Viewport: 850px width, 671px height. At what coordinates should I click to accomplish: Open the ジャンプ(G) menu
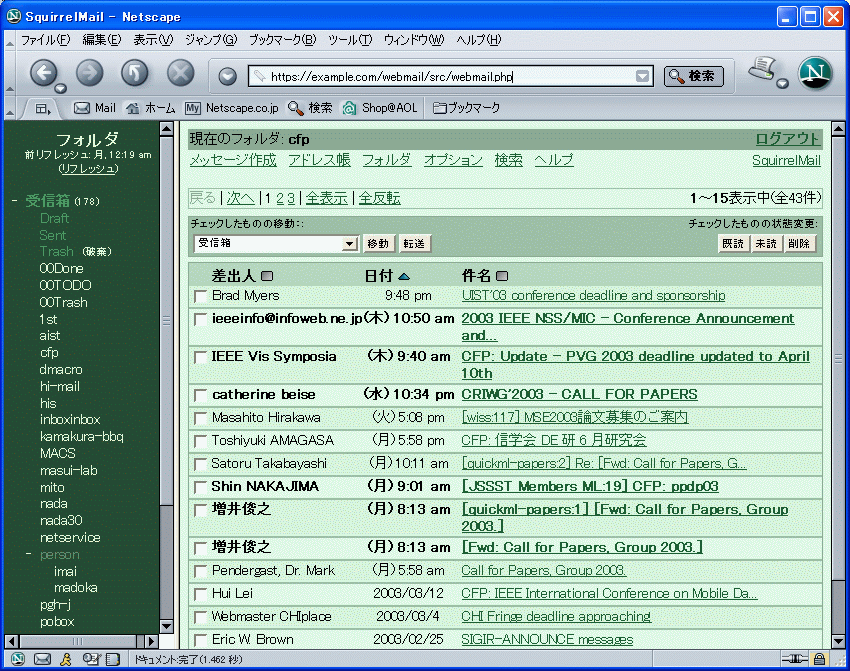211,40
